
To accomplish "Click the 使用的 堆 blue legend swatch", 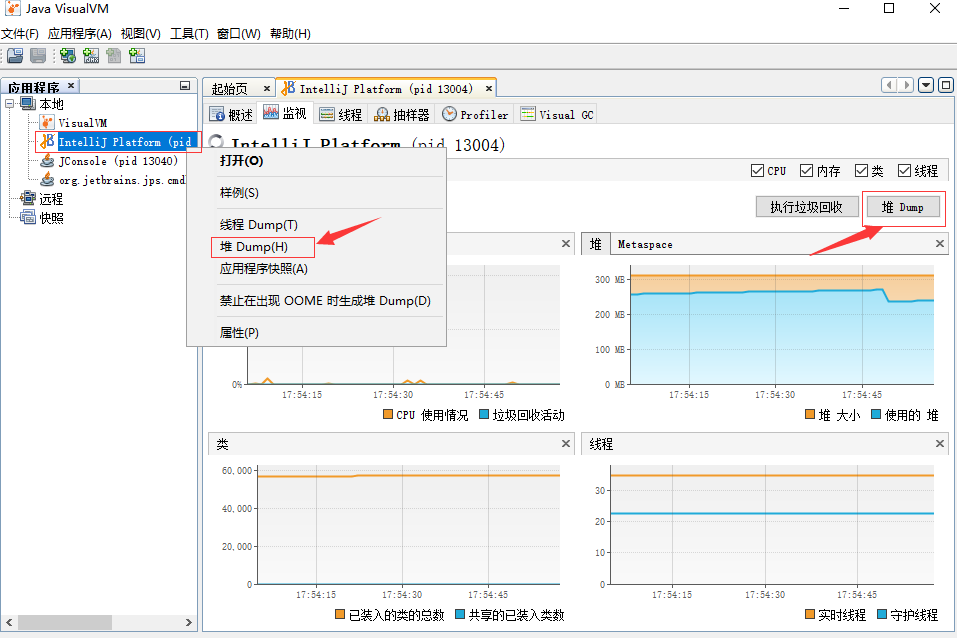I will pyautogui.click(x=876, y=414).
